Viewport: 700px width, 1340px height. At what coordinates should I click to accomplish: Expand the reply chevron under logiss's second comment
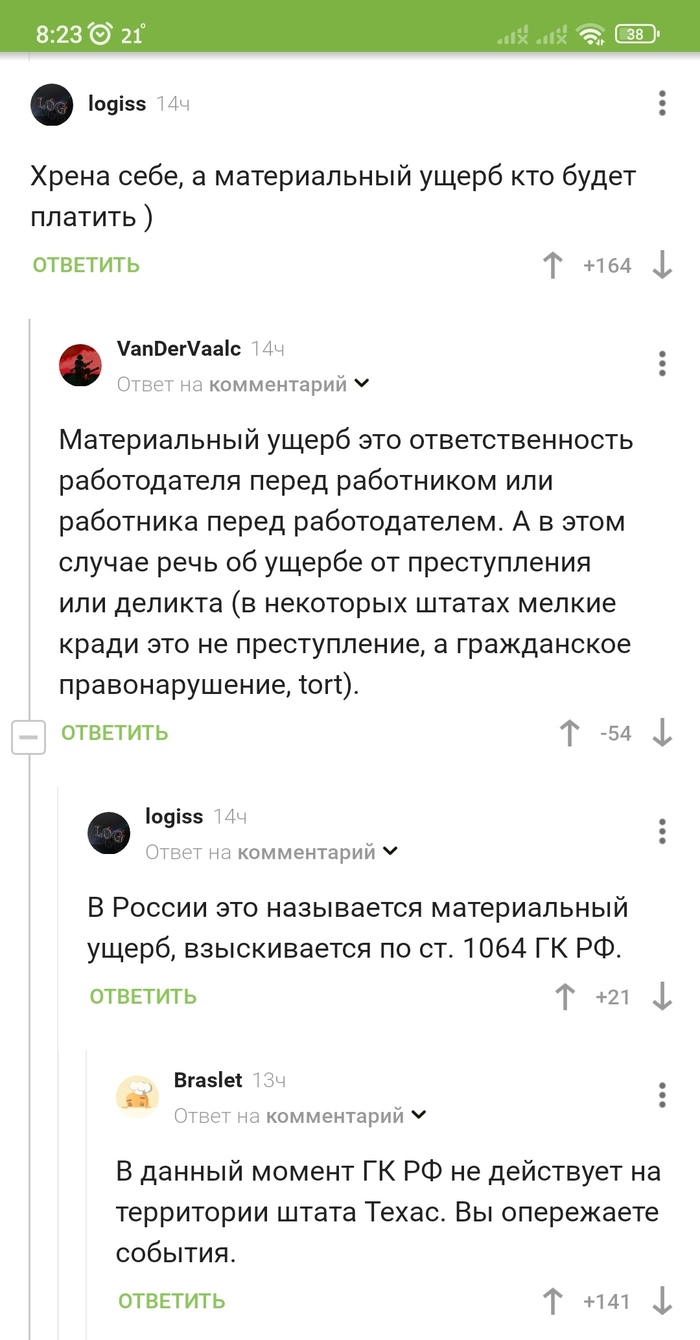click(390, 850)
